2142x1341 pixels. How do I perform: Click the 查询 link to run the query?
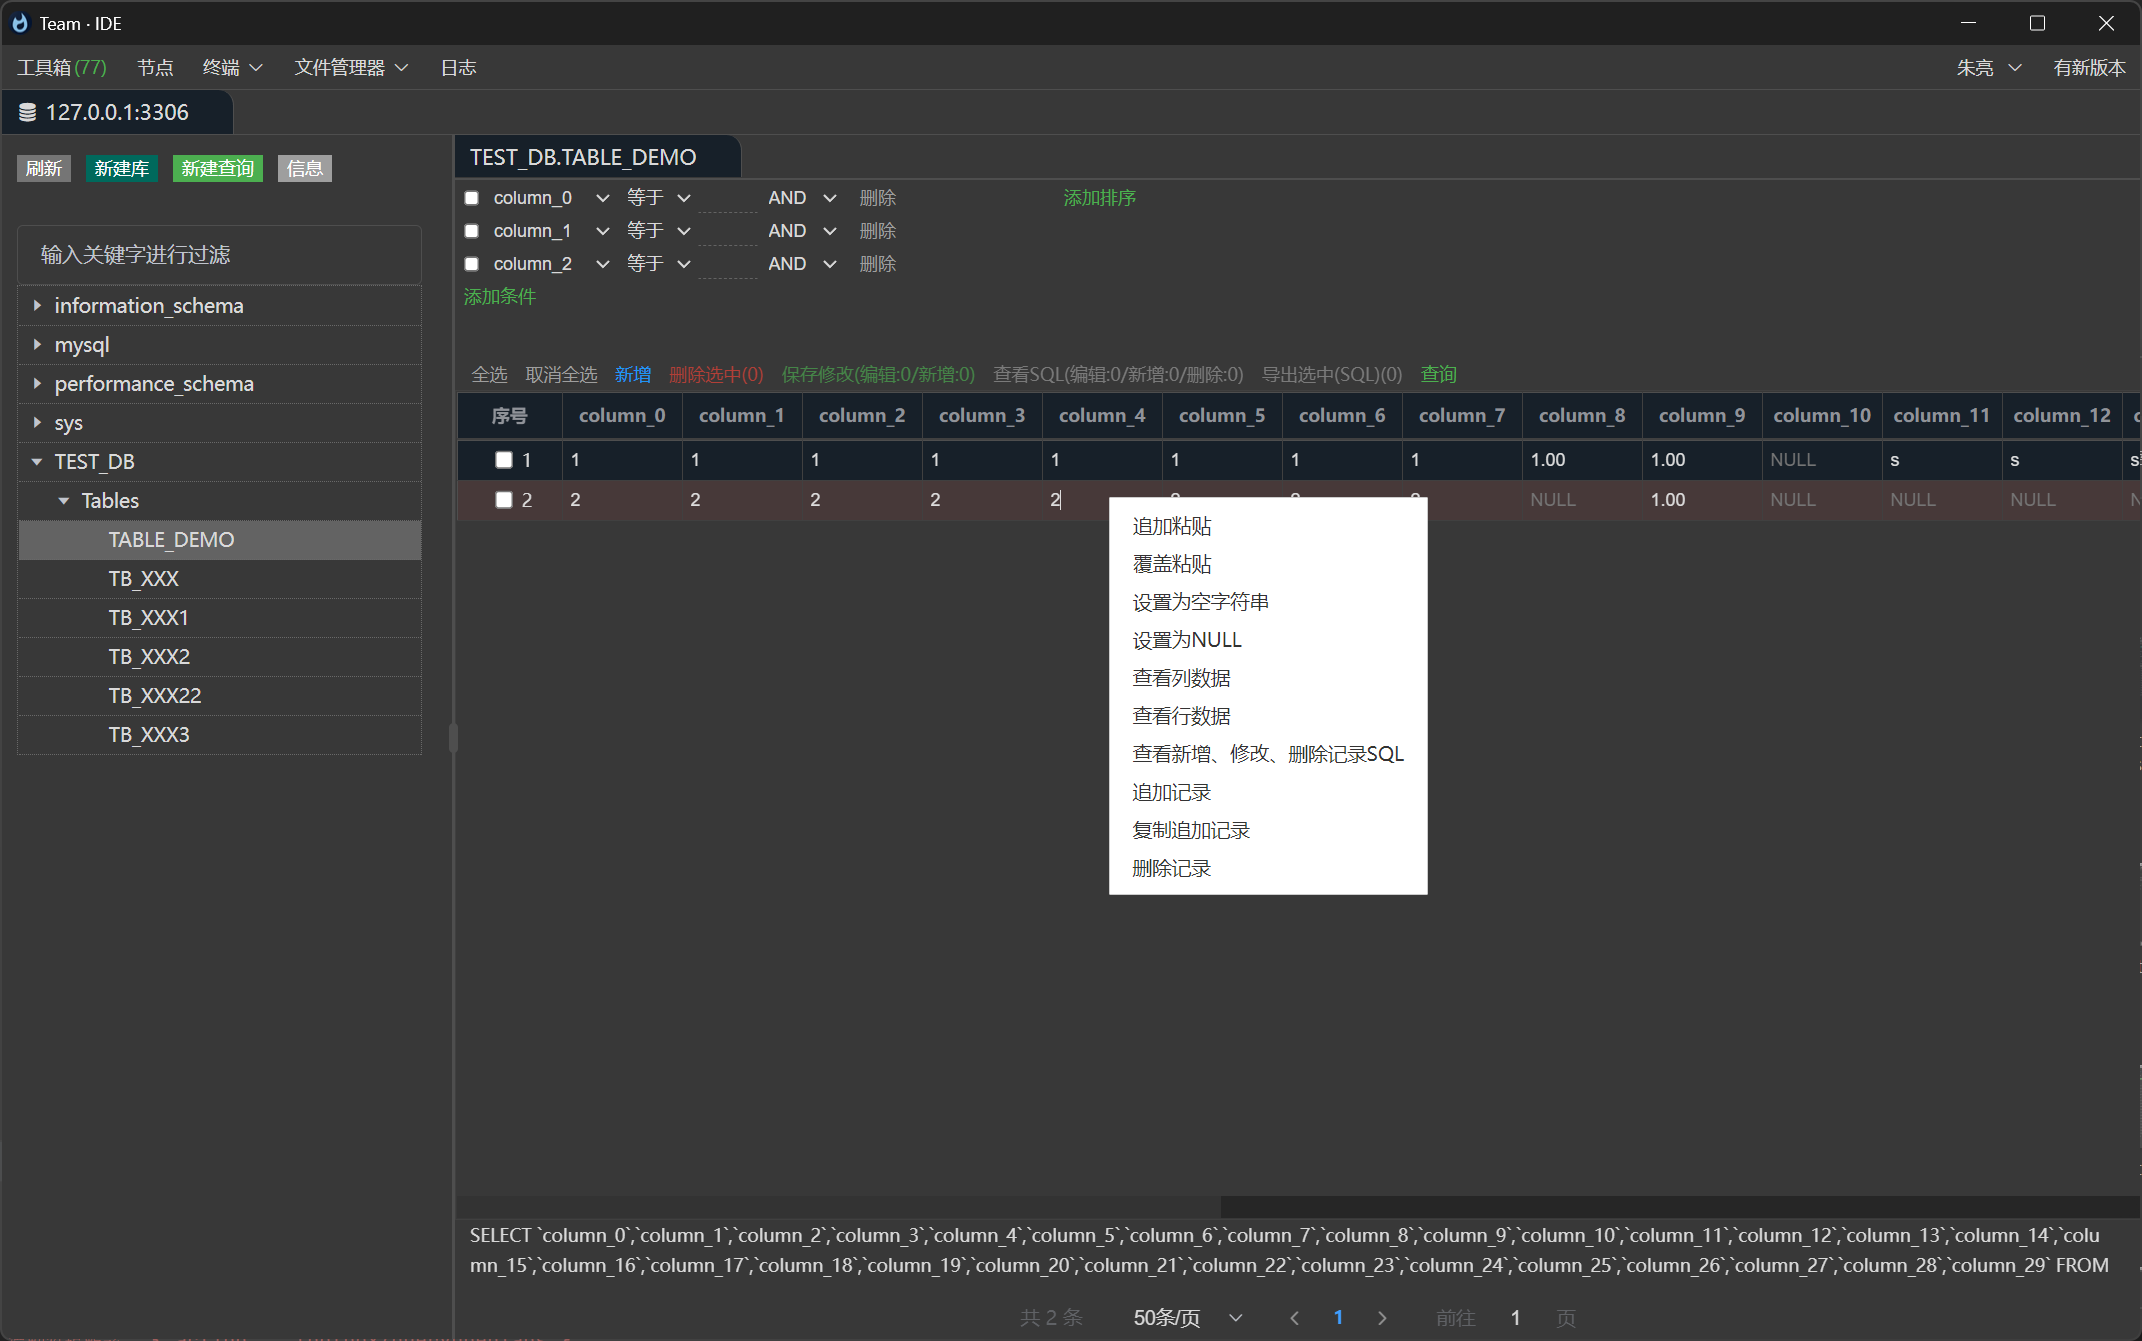(1438, 374)
